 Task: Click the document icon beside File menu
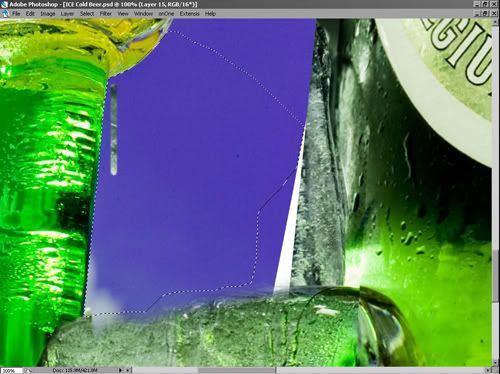point(5,14)
